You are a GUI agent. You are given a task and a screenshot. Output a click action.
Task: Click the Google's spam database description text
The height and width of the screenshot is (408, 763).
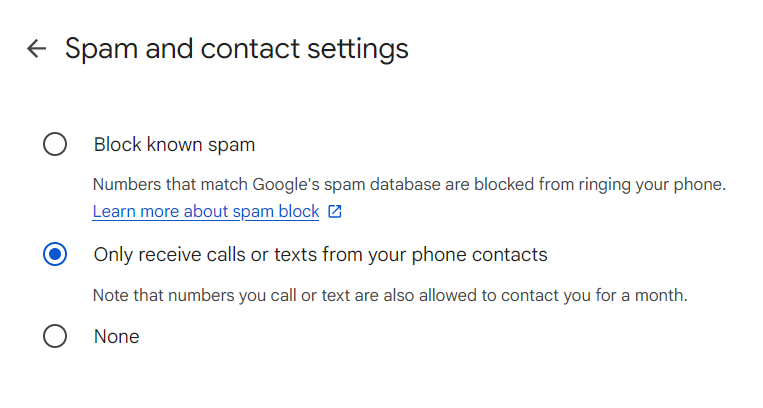(409, 185)
